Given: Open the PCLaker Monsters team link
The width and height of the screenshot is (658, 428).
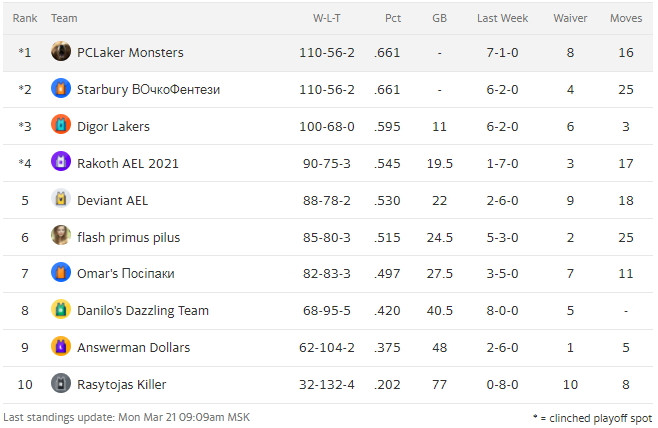Looking at the screenshot, I should pyautogui.click(x=130, y=52).
